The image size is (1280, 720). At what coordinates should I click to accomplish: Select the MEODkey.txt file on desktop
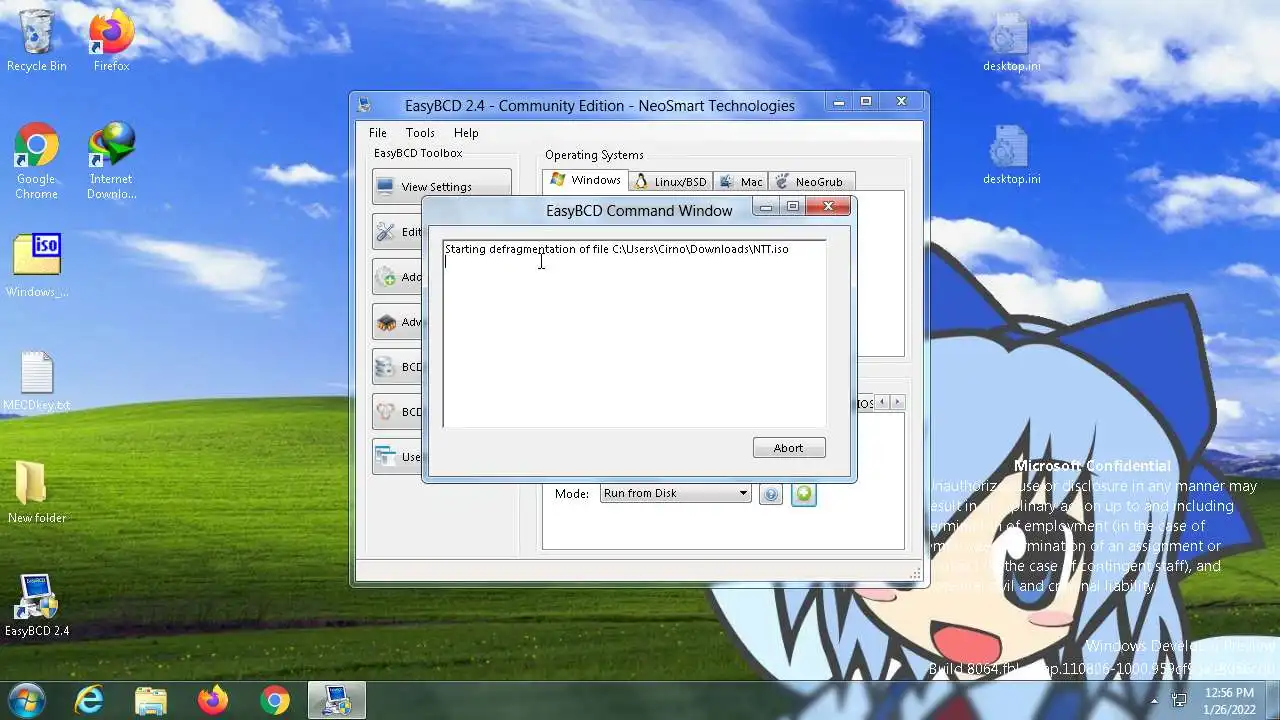click(37, 381)
